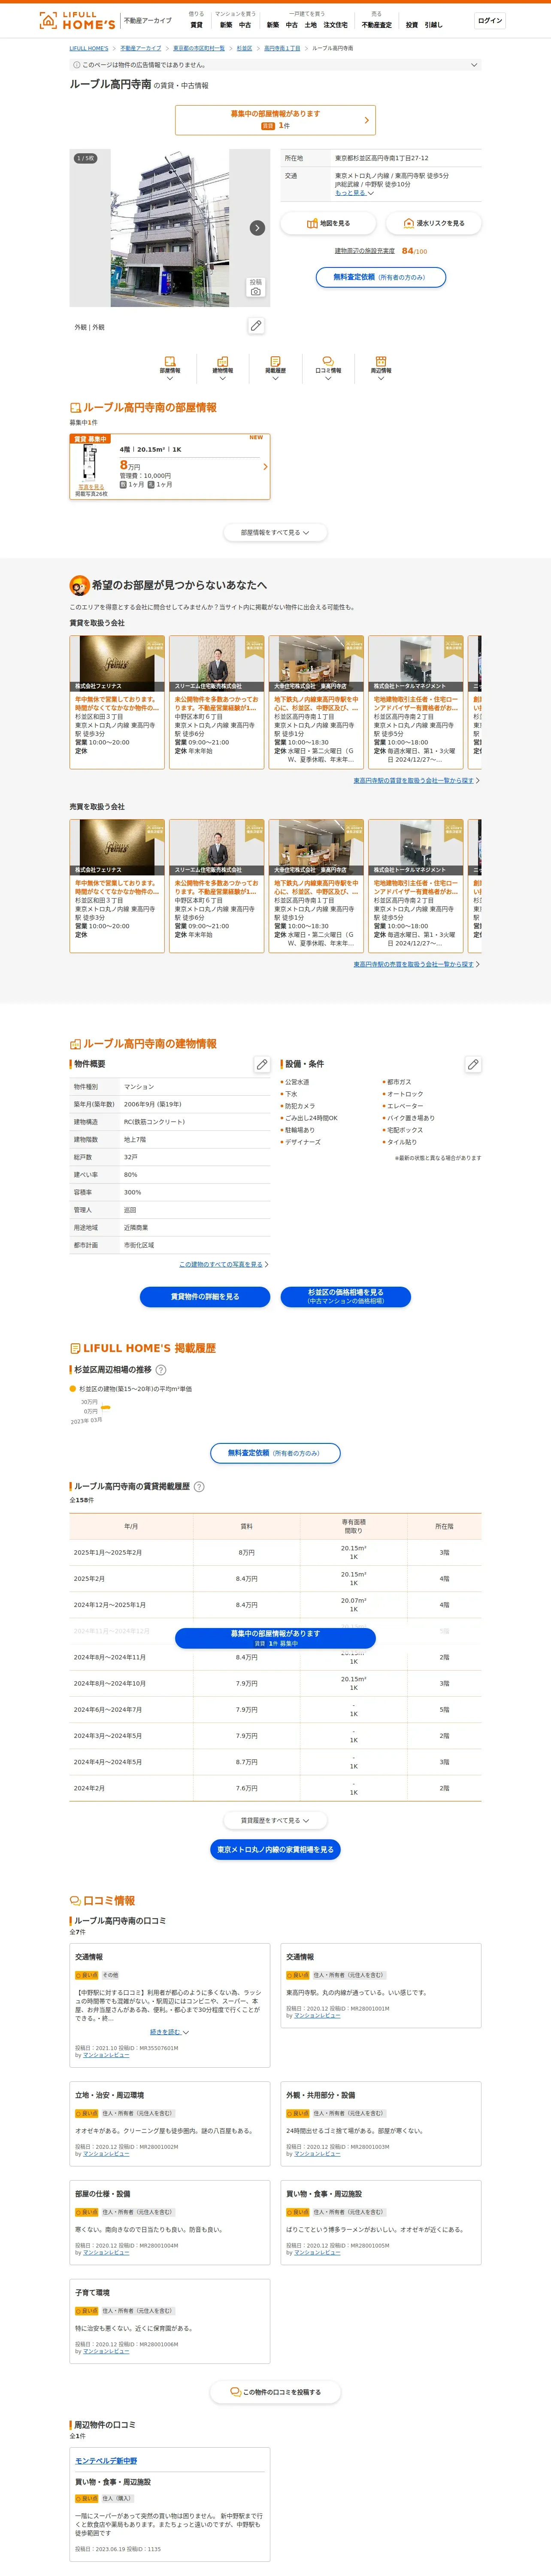The height and width of the screenshot is (2576, 551).
Task: Open the 4階 room listing floor plan thumbnail
Action: pos(91,463)
